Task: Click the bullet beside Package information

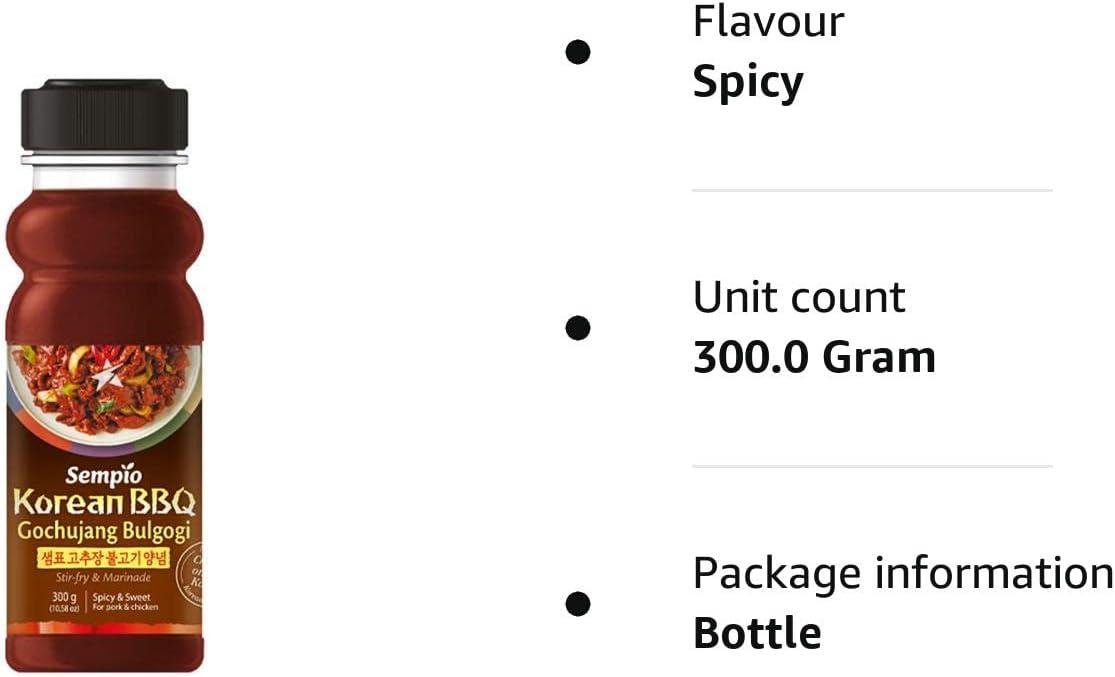Action: 577,604
